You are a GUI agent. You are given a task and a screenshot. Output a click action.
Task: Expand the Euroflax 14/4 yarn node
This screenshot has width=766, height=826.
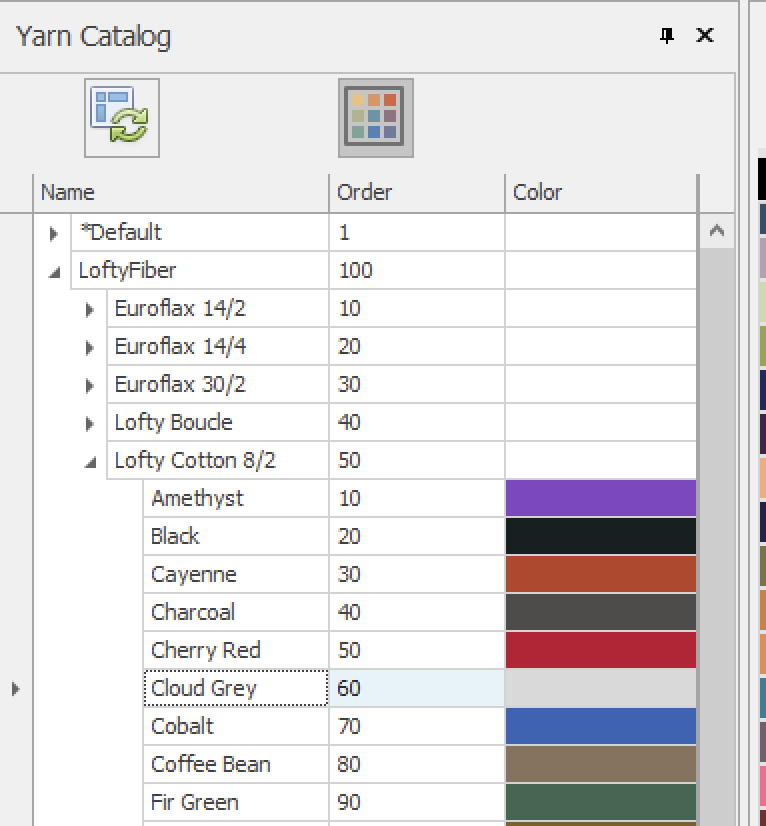click(x=90, y=347)
